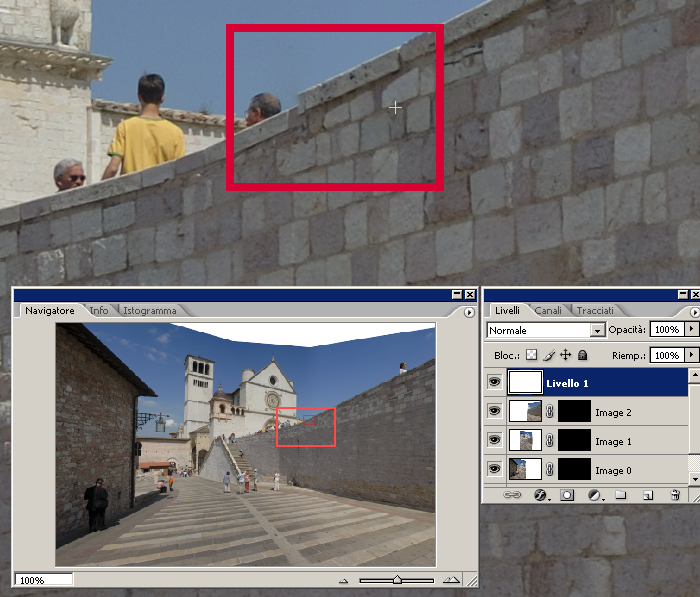Click the zoom out small mountains icon
The image size is (700, 597).
[x=343, y=580]
